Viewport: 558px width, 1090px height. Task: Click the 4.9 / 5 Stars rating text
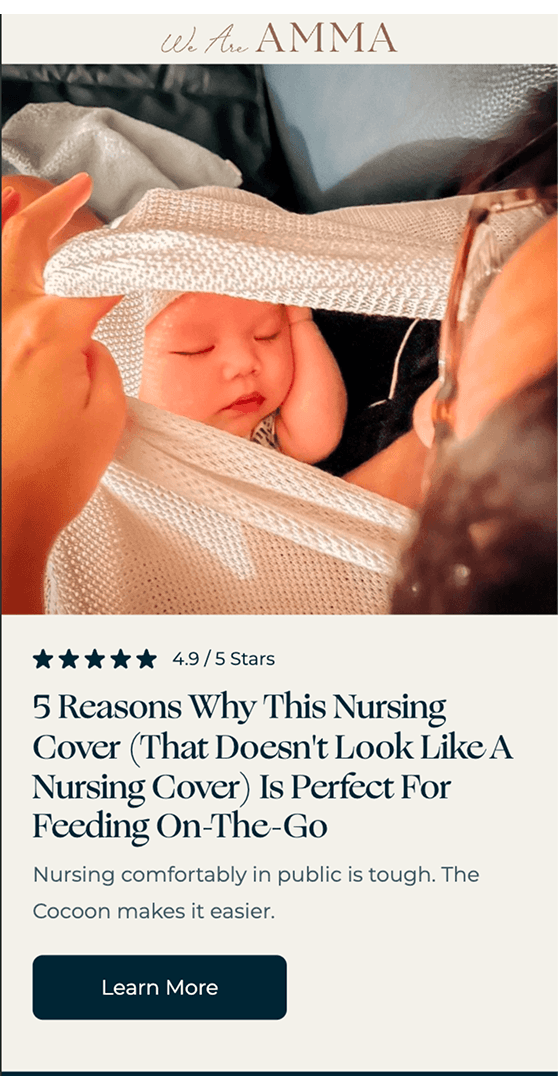224,658
